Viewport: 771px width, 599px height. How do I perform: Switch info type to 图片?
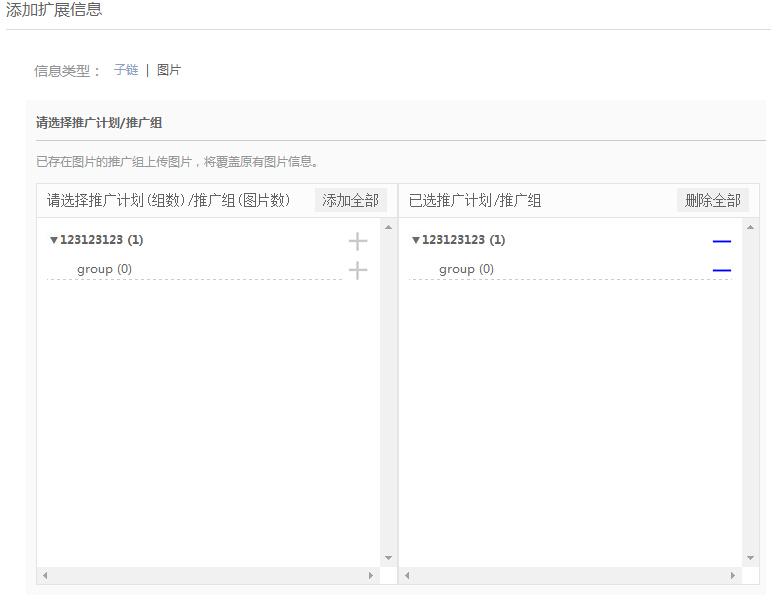(x=169, y=70)
